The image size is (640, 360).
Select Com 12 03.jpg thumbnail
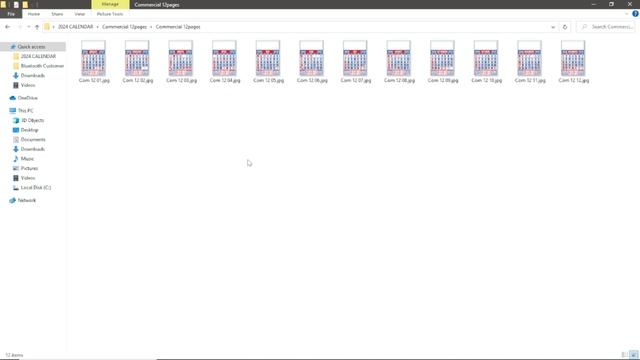(181, 58)
